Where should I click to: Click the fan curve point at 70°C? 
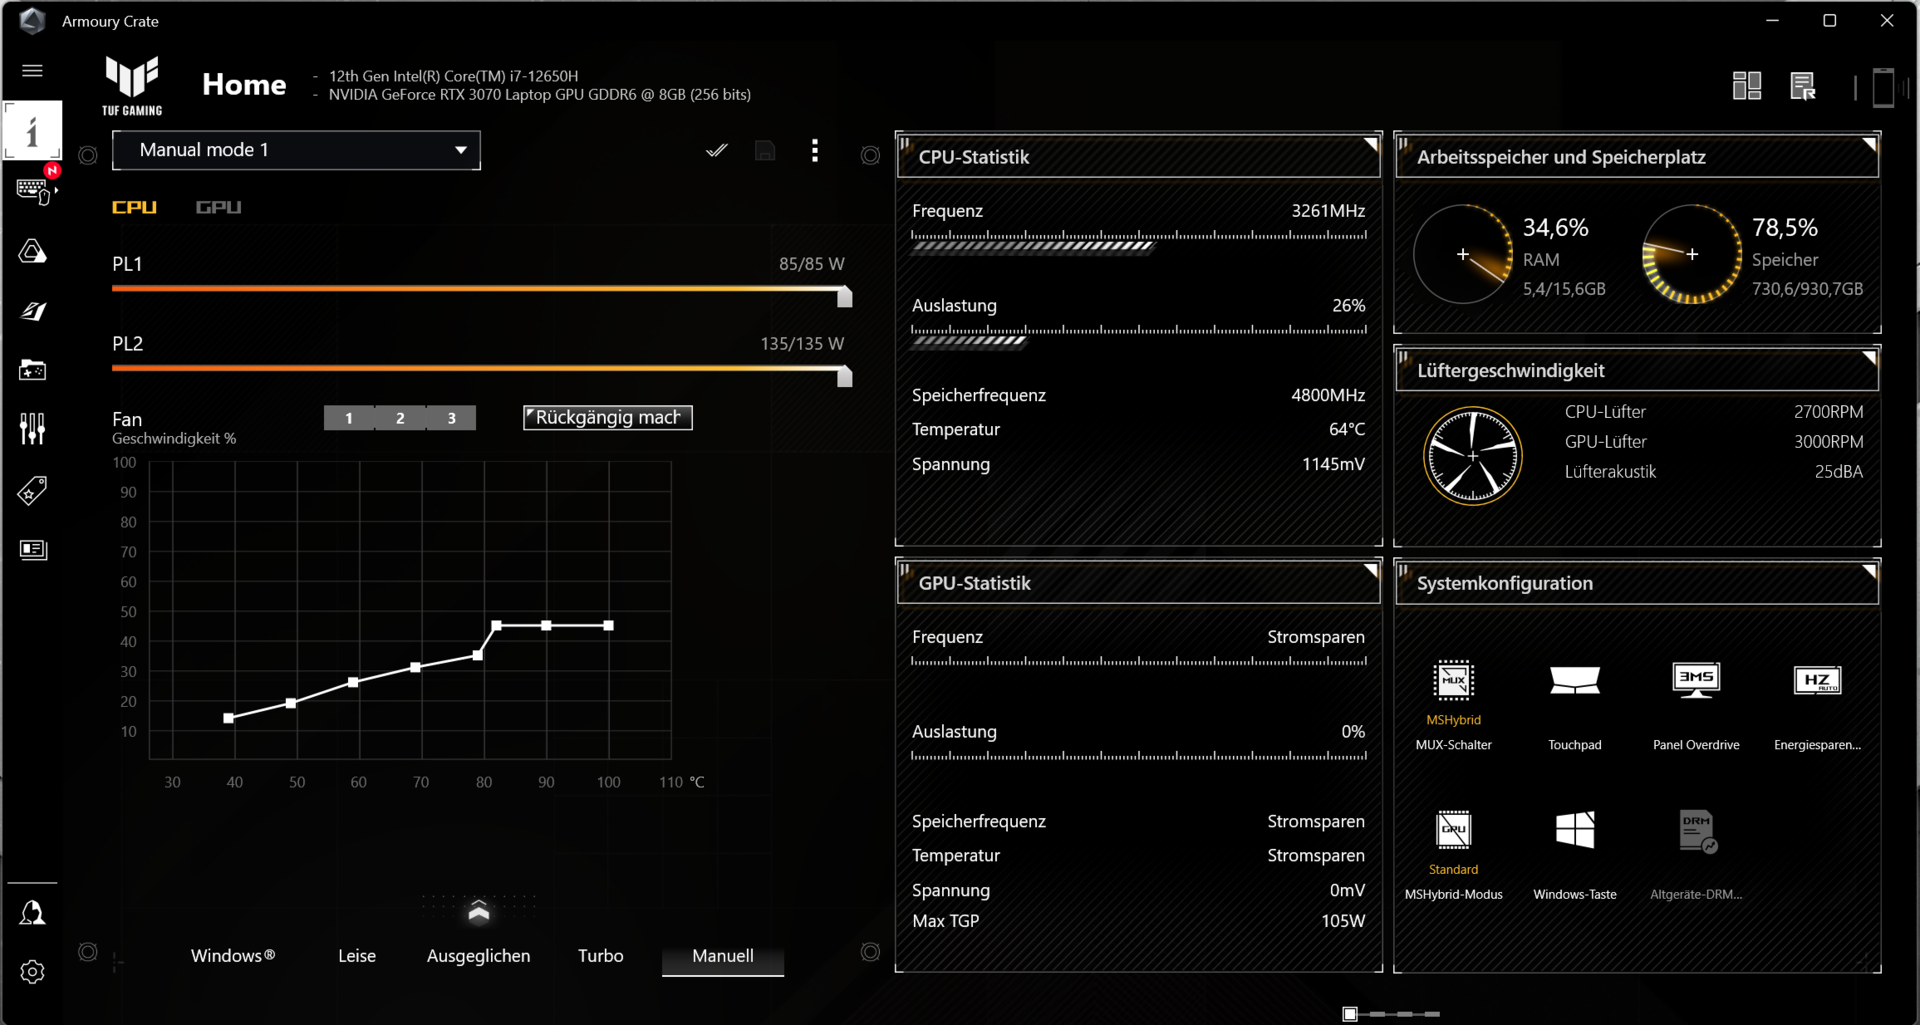(x=416, y=667)
